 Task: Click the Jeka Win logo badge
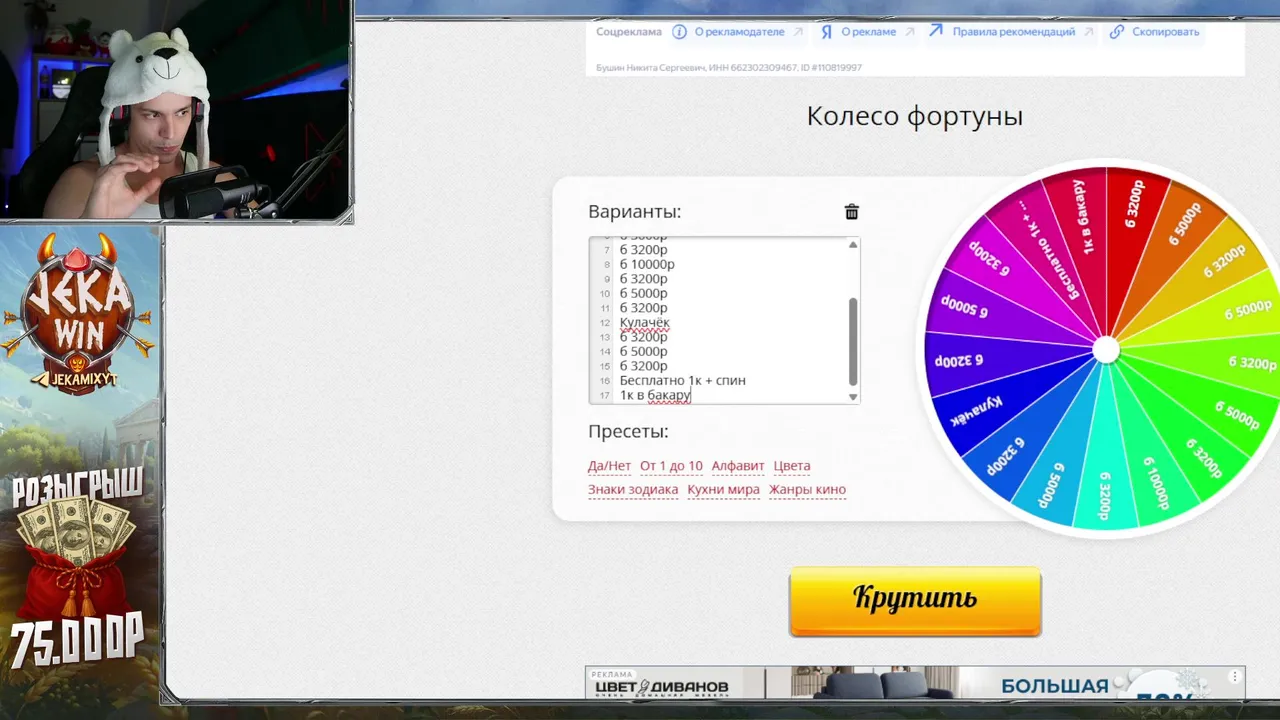click(79, 313)
